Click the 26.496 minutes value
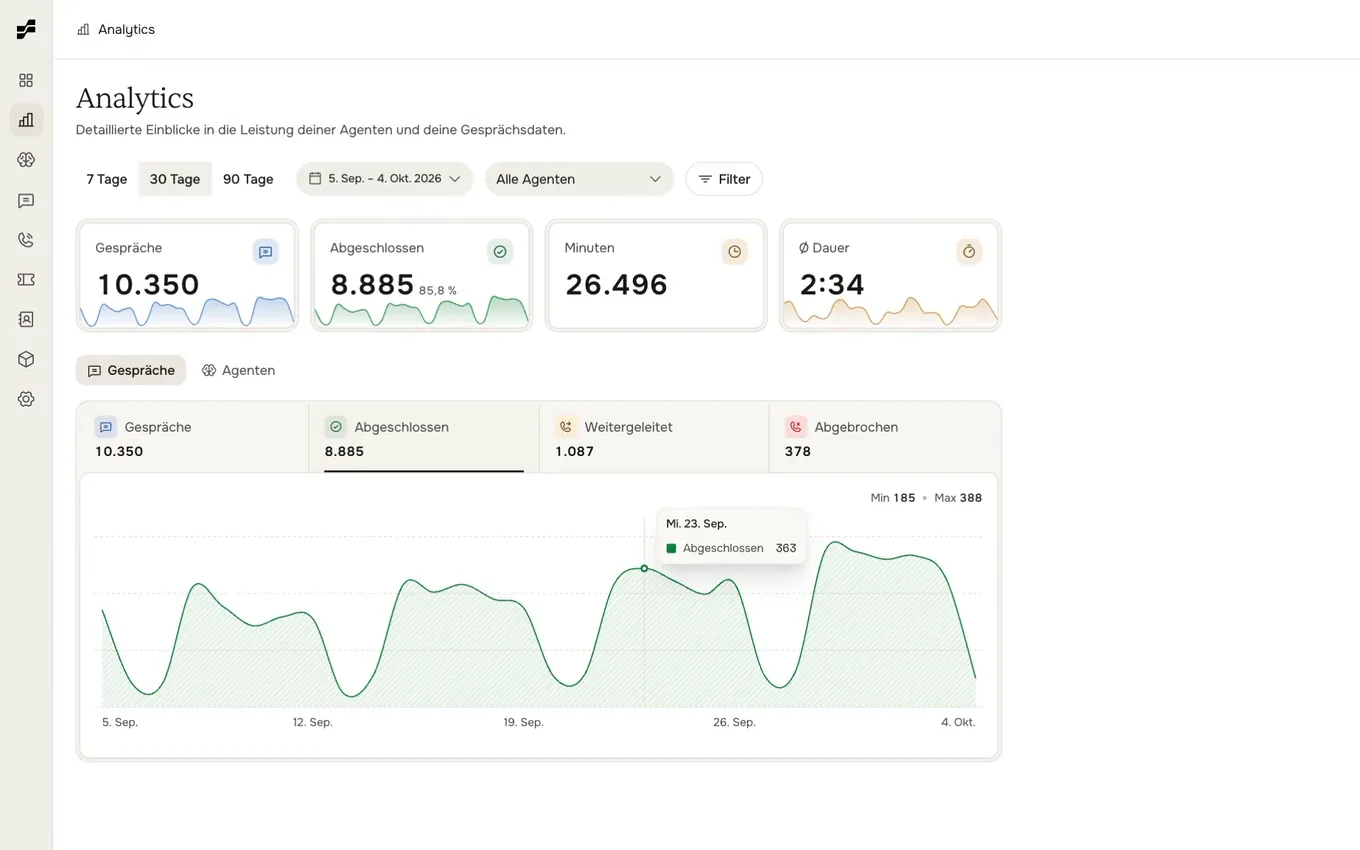This screenshot has width=1360, height=850. click(616, 285)
